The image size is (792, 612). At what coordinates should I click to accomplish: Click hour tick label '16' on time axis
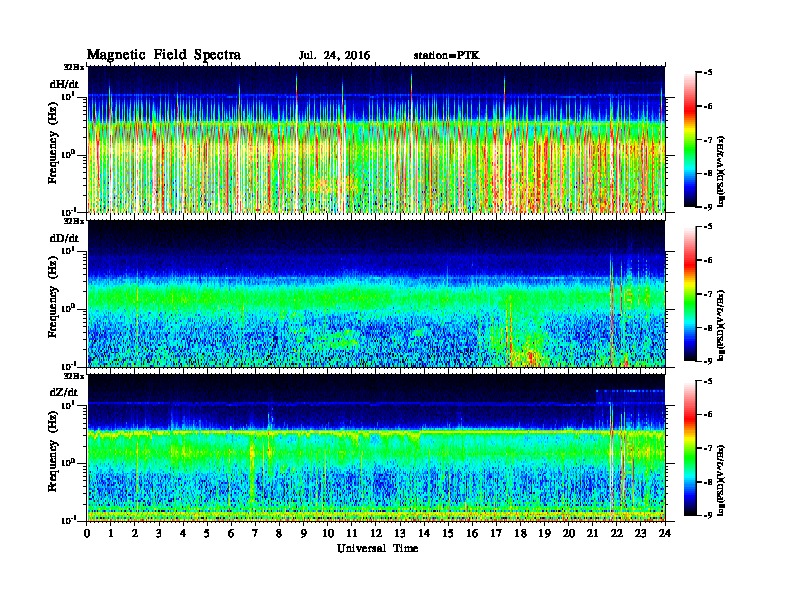pos(472,534)
